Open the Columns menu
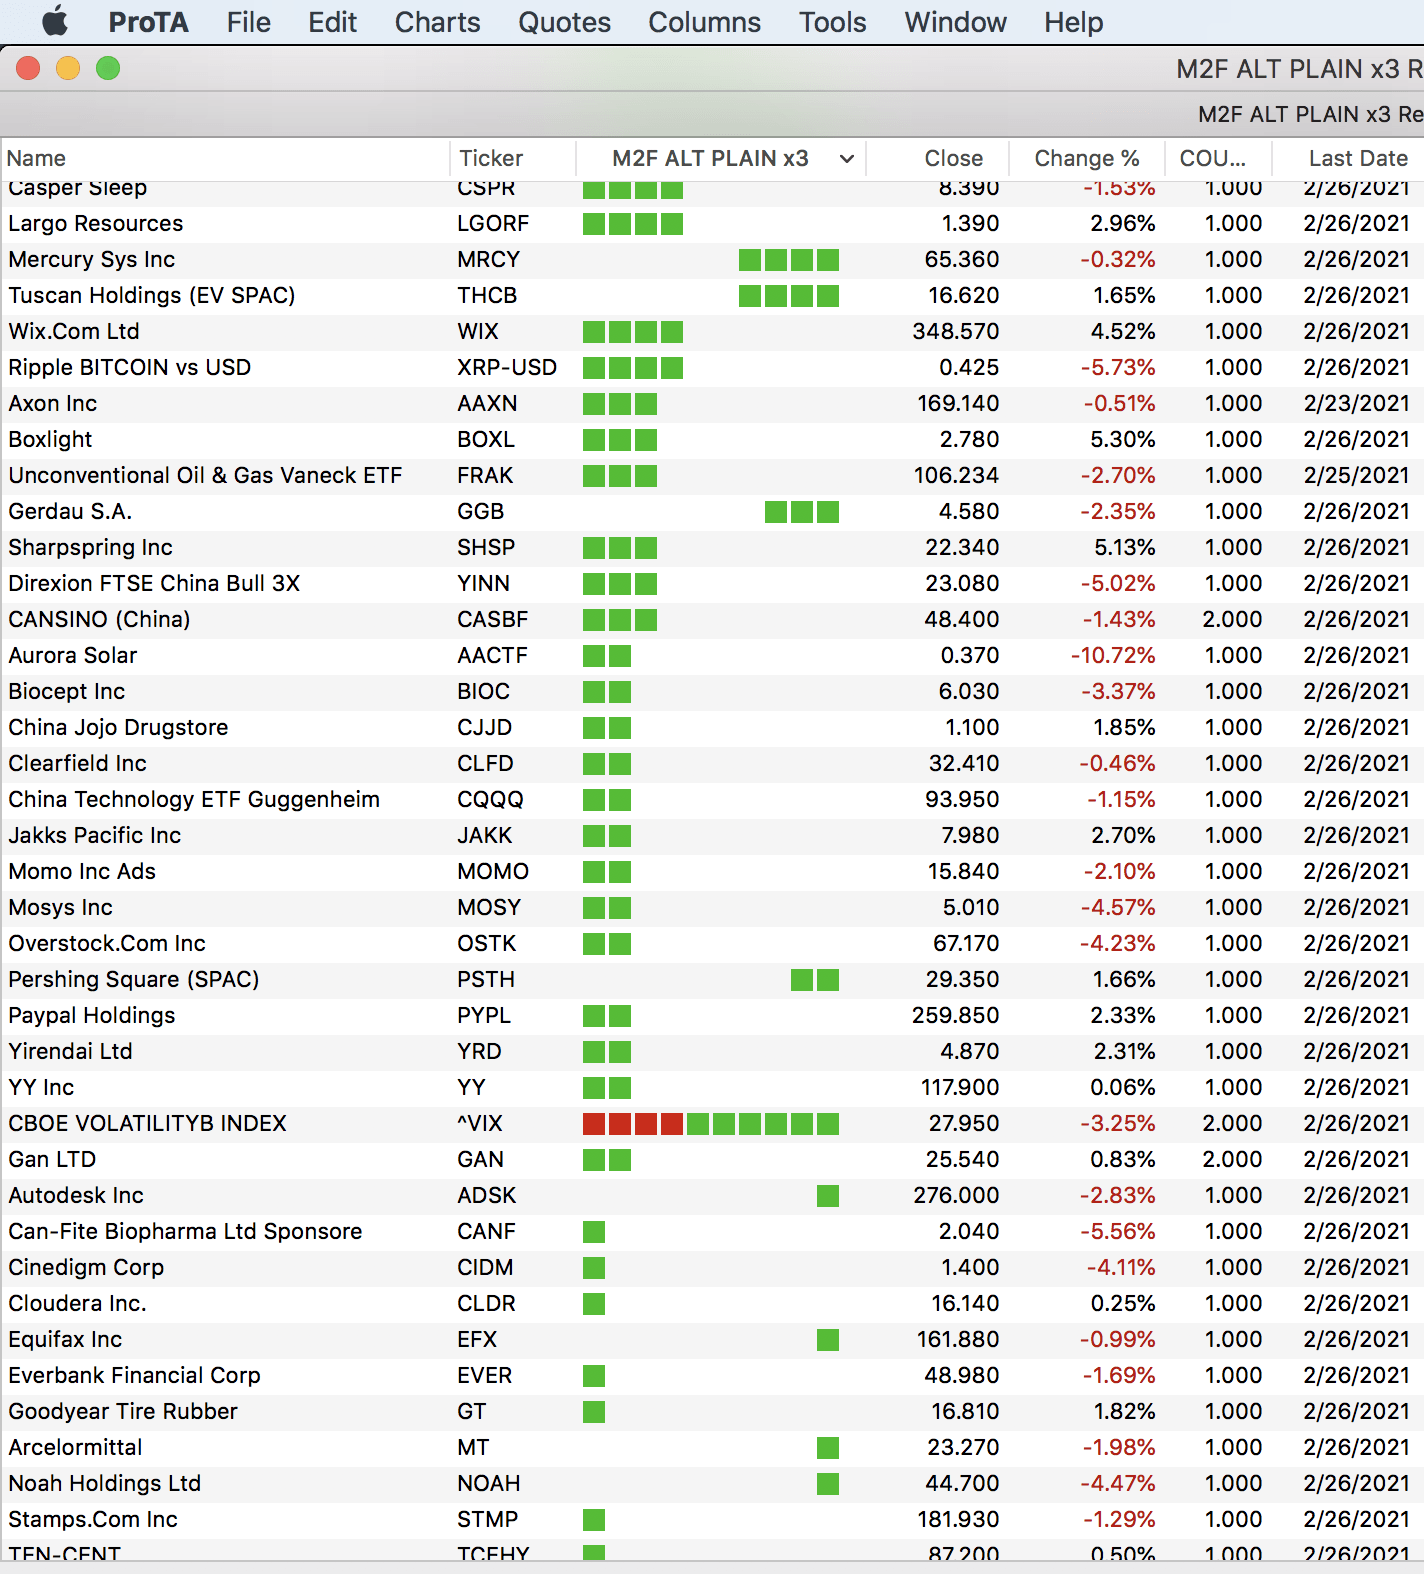 pos(704,22)
